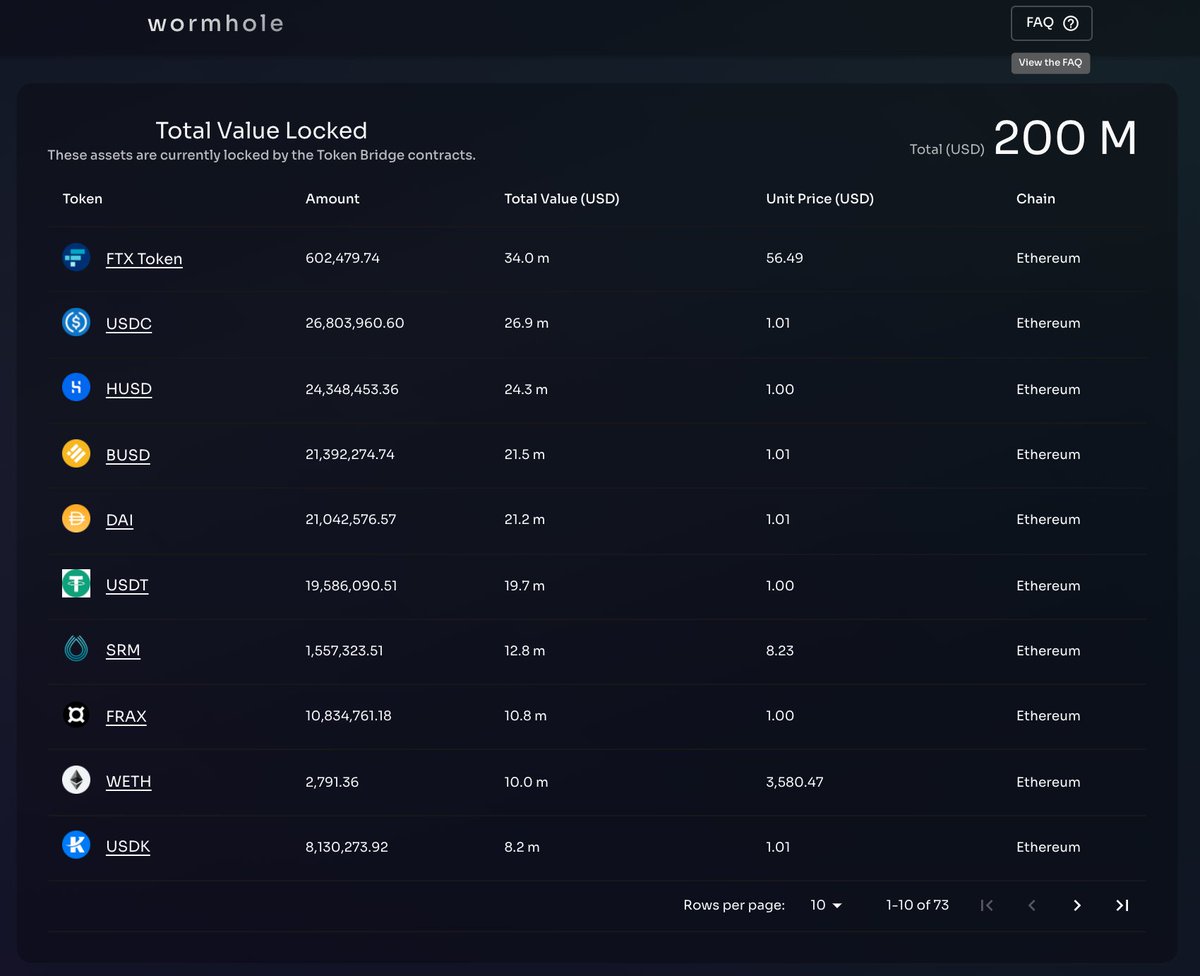1200x976 pixels.
Task: Click the amount 1,557,323.51
Action: [344, 650]
